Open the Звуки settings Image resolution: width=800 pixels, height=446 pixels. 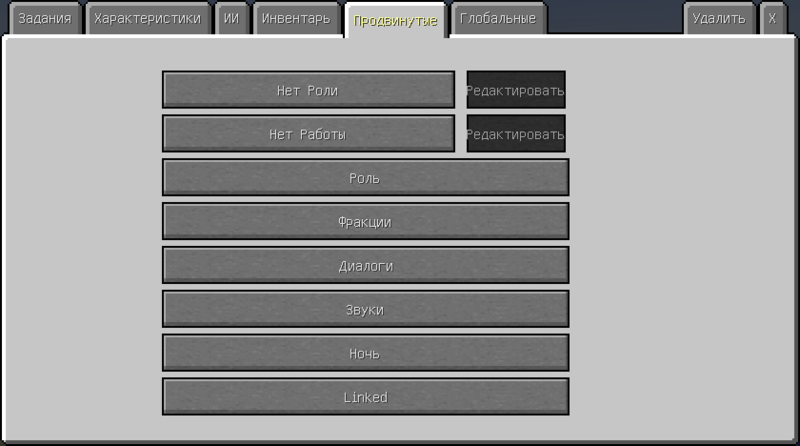[365, 310]
